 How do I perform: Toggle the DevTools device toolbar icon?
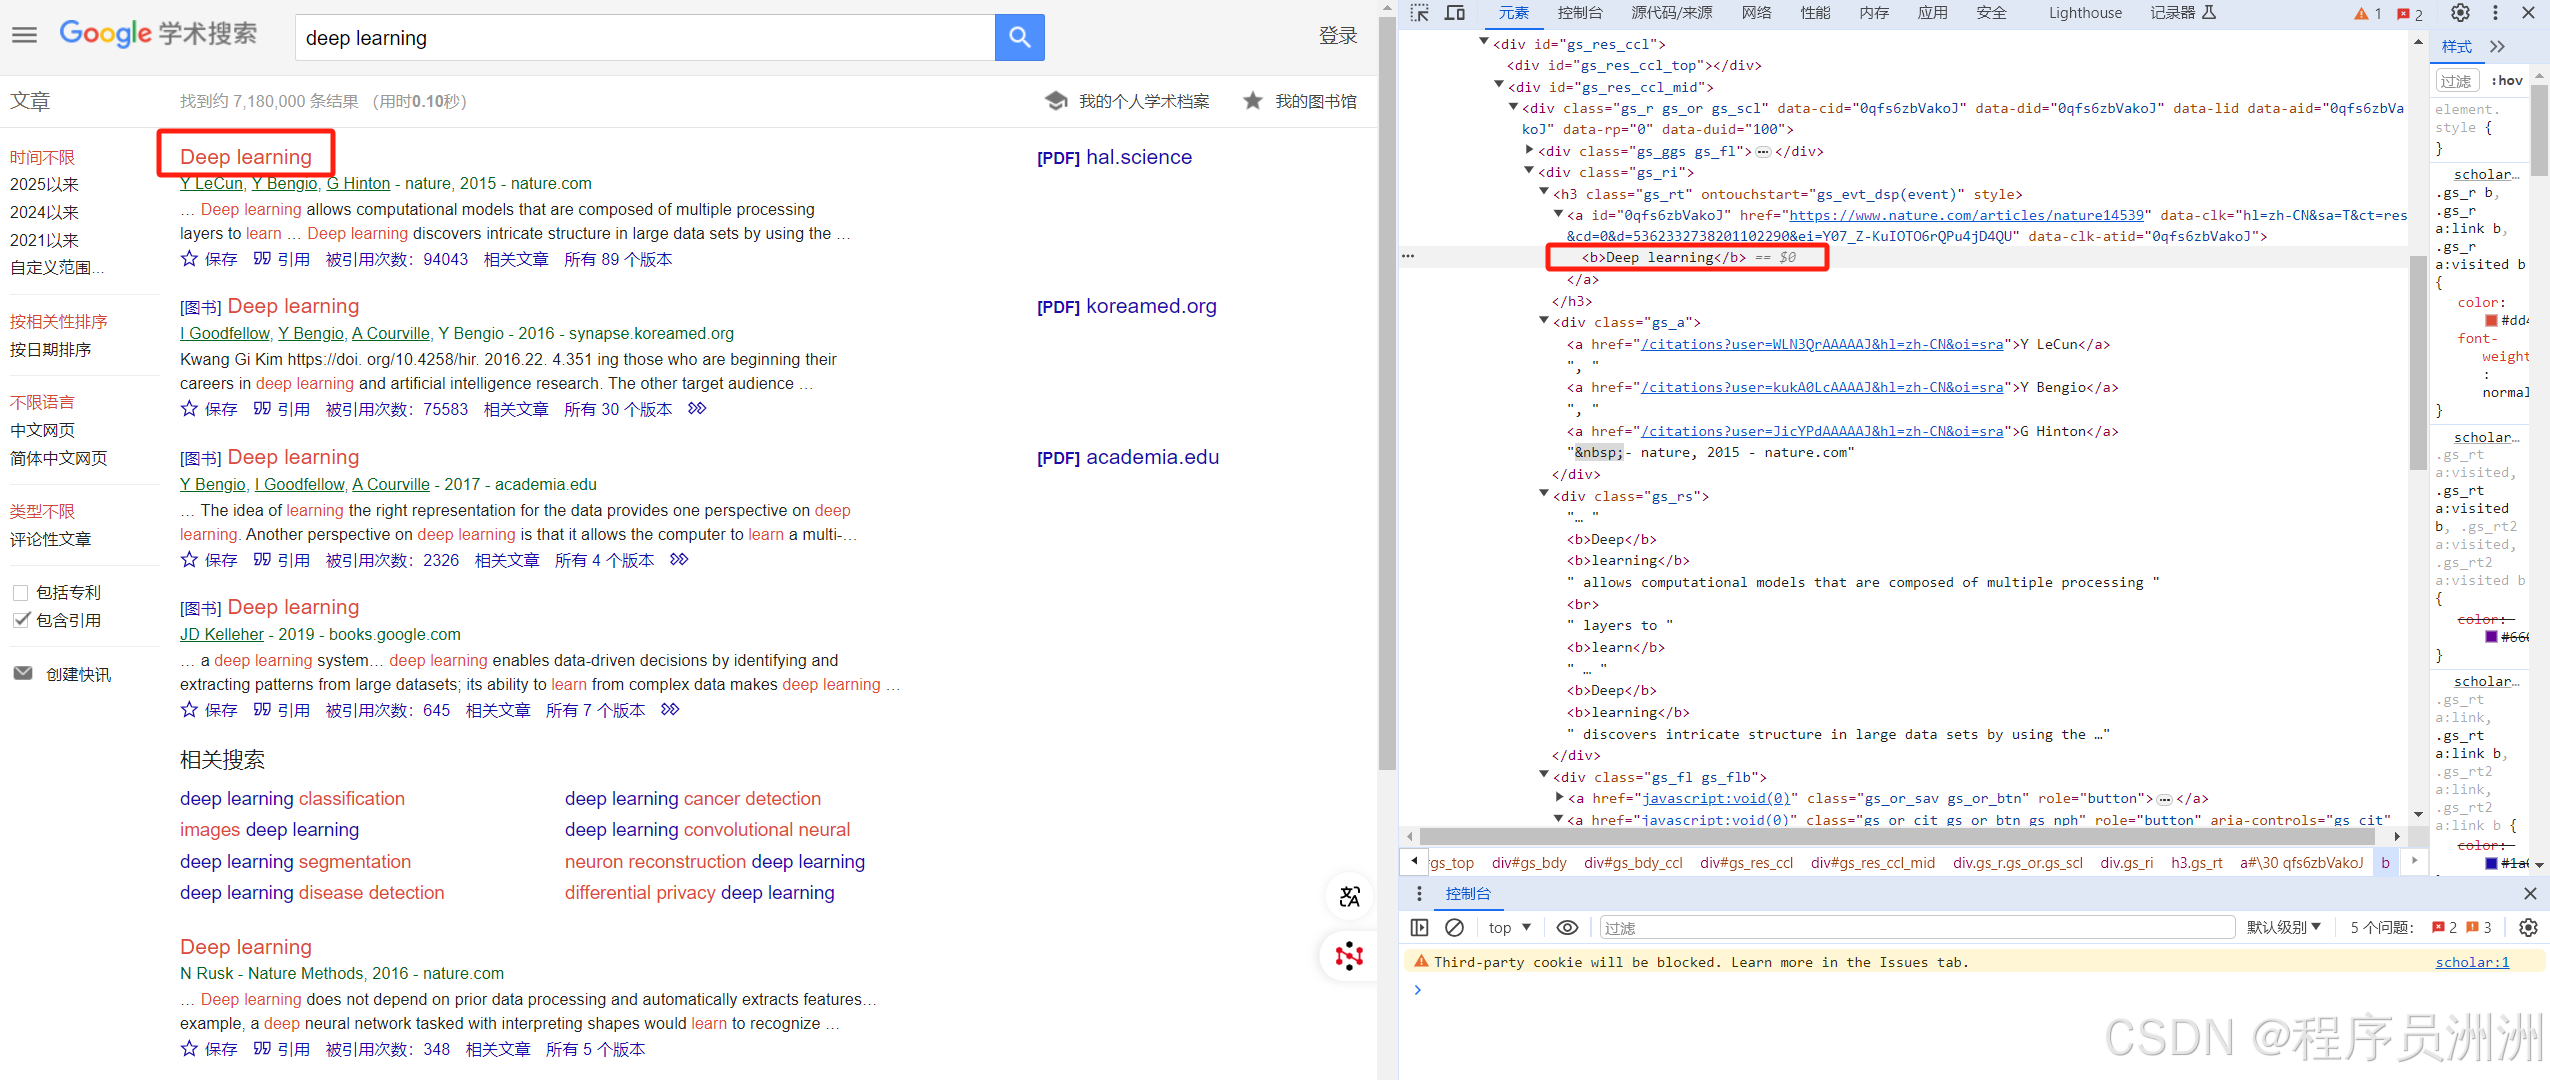[1455, 13]
